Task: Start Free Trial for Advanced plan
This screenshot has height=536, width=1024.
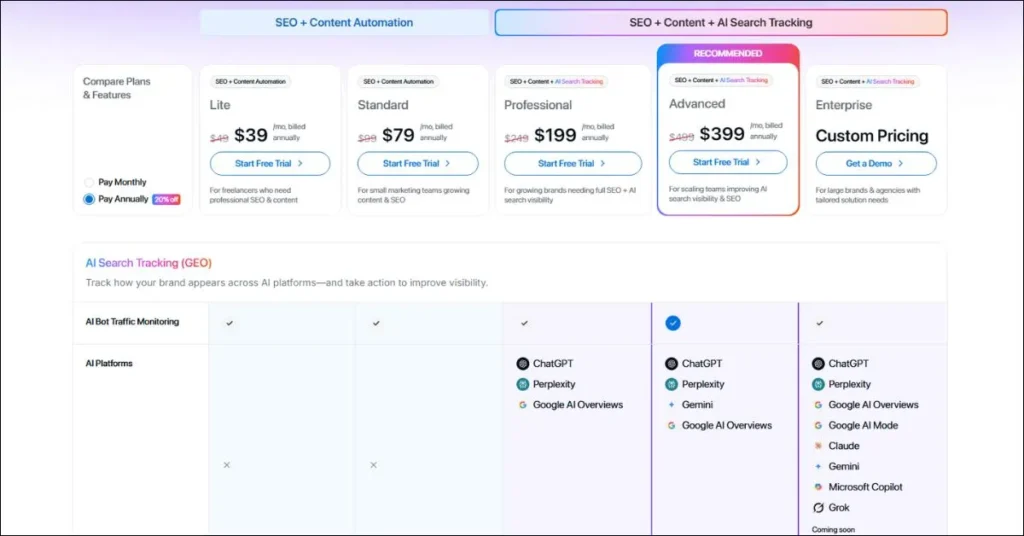Action: (728, 162)
